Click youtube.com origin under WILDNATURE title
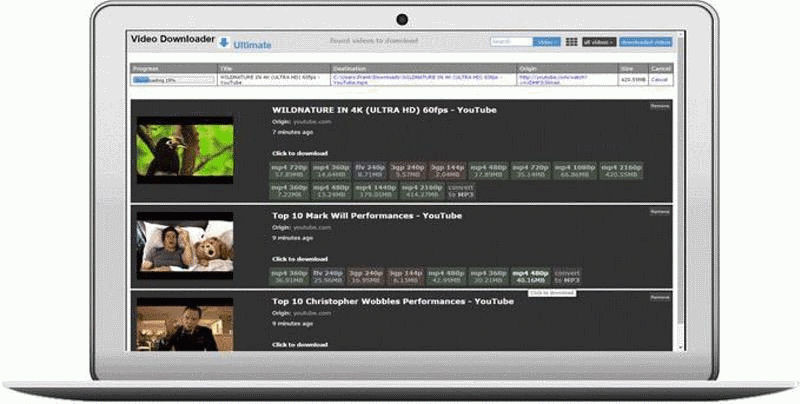The height and width of the screenshot is (404, 800). 312,122
